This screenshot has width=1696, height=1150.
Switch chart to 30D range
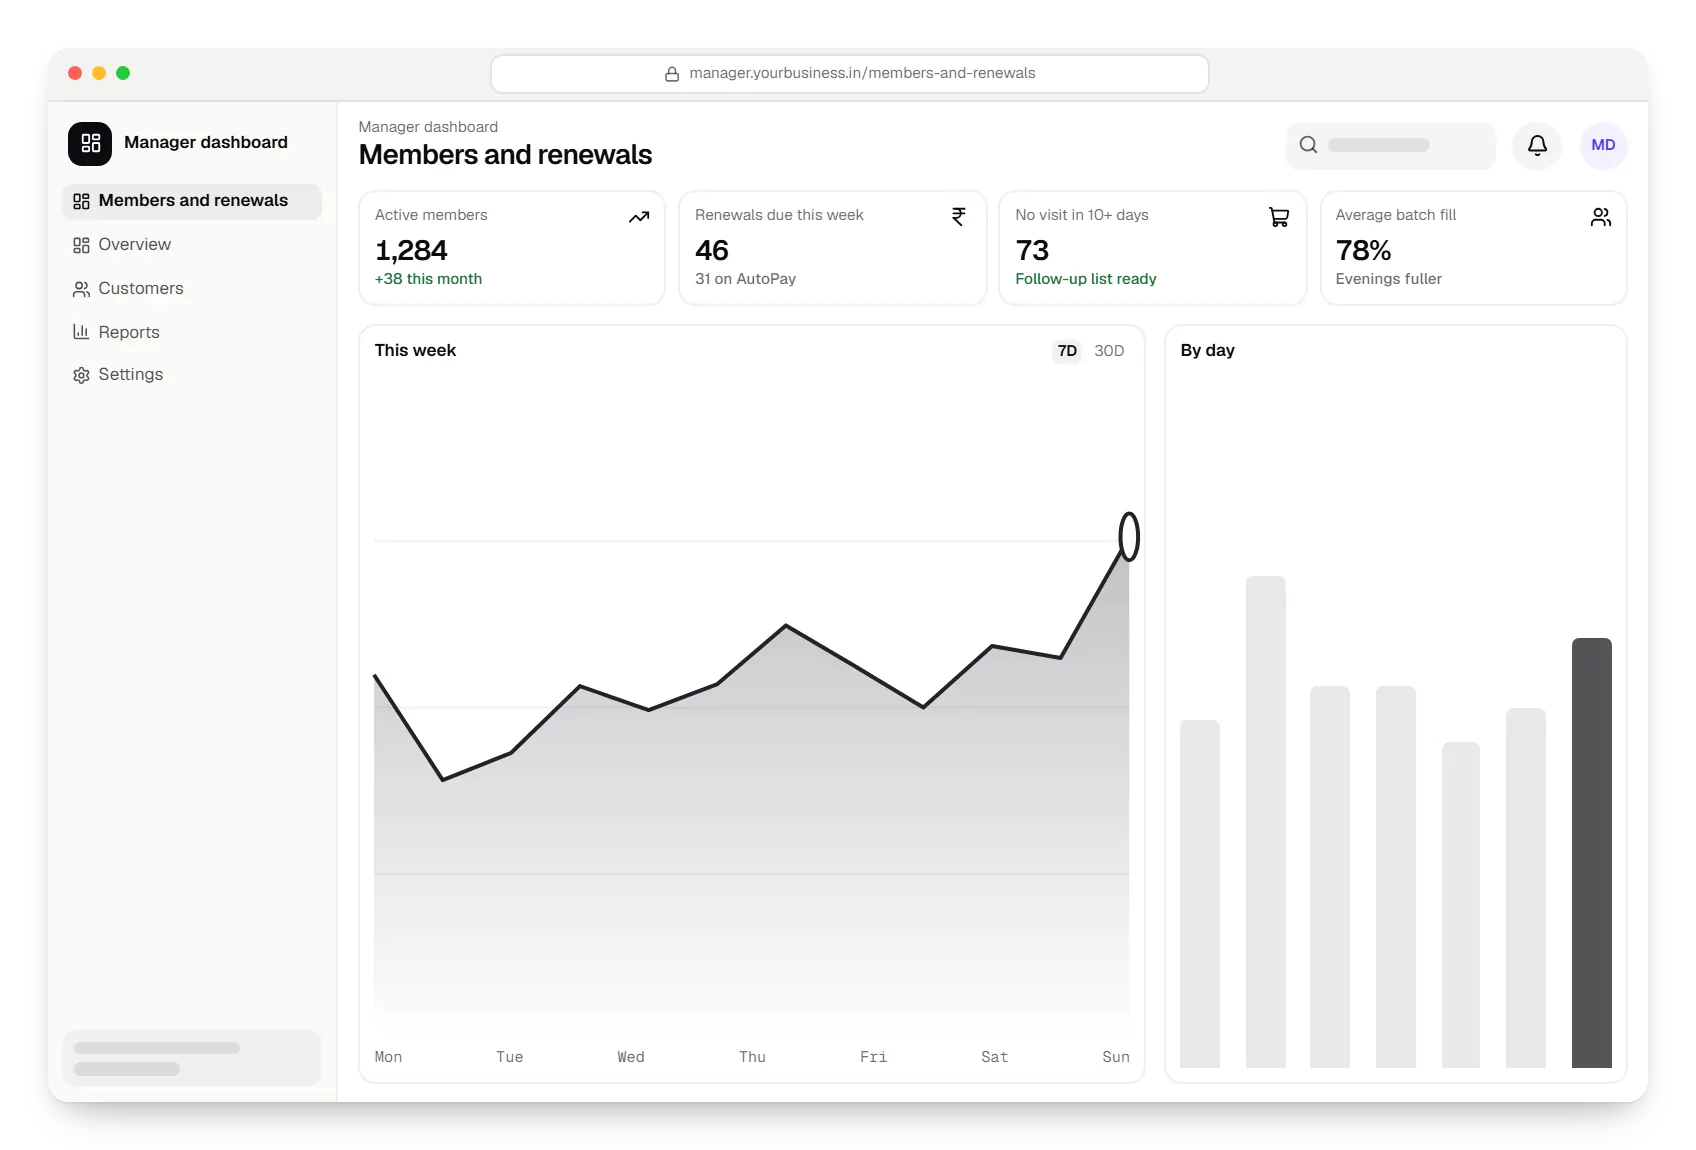pos(1109,351)
